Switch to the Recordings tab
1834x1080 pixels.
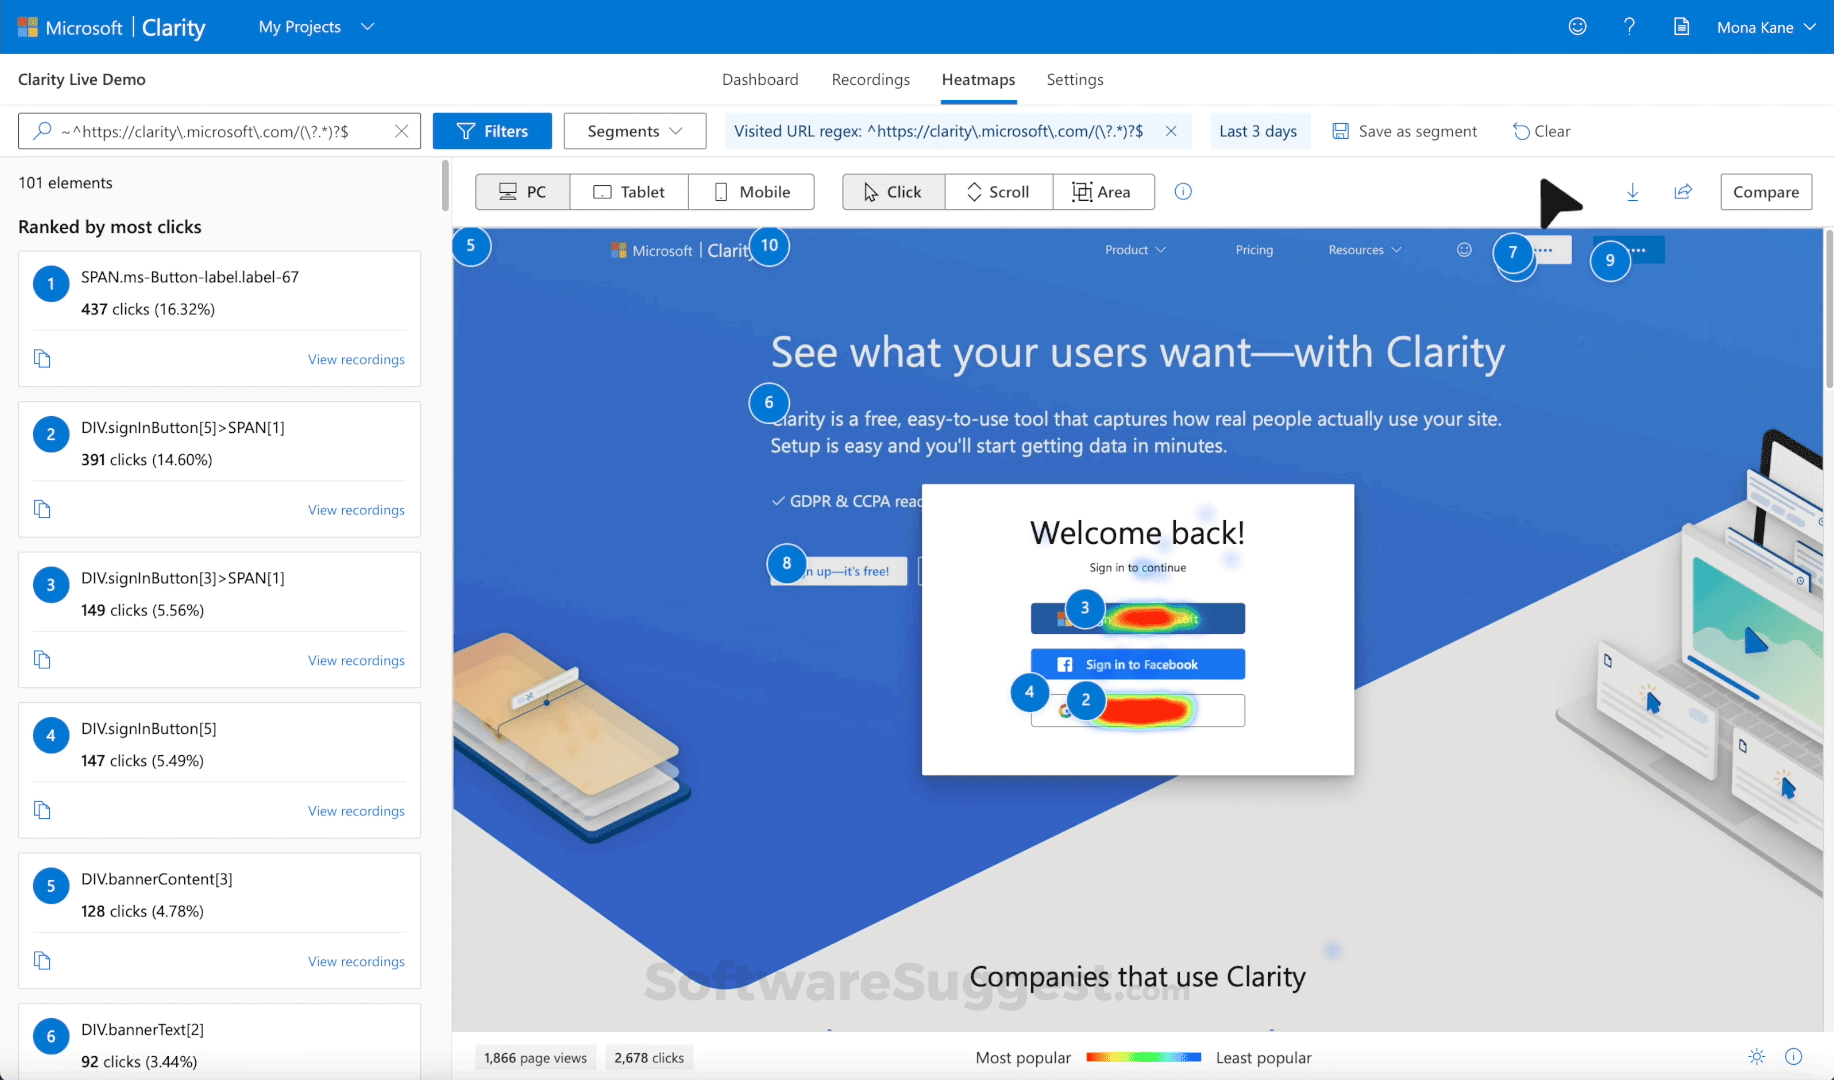pyautogui.click(x=870, y=79)
